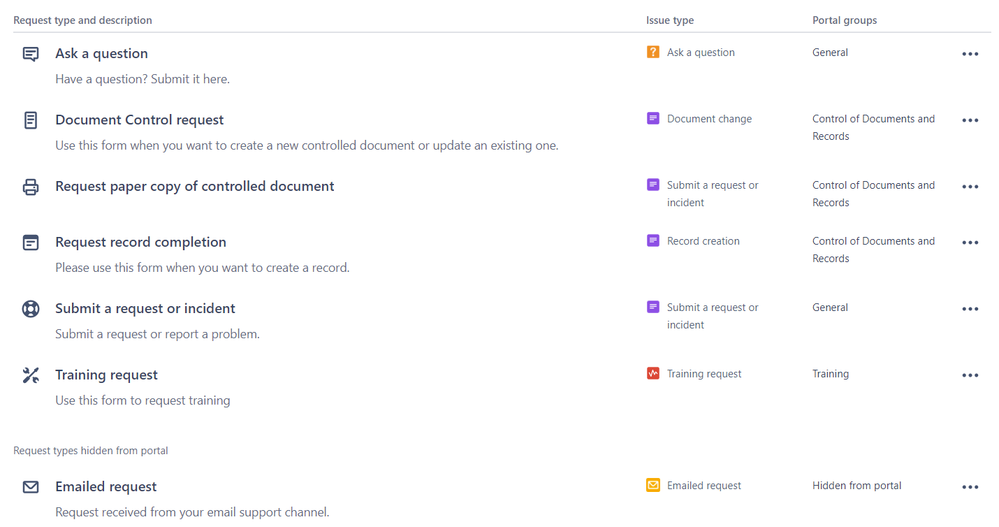Click 'Ask a question' text in Issue type column

(x=701, y=52)
